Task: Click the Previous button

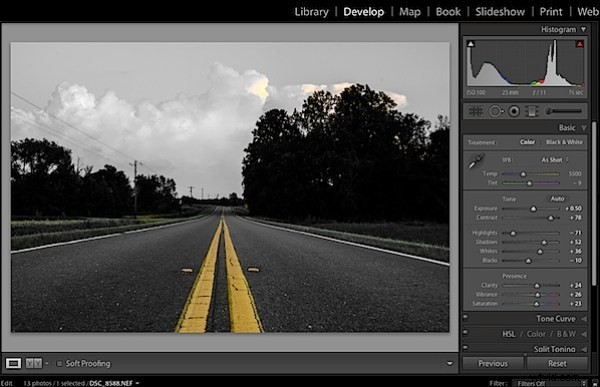Action: [x=493, y=363]
